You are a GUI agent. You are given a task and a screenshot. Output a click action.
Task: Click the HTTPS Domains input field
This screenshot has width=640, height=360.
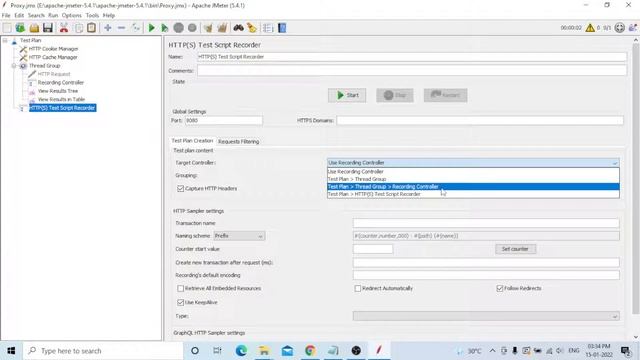480,121
